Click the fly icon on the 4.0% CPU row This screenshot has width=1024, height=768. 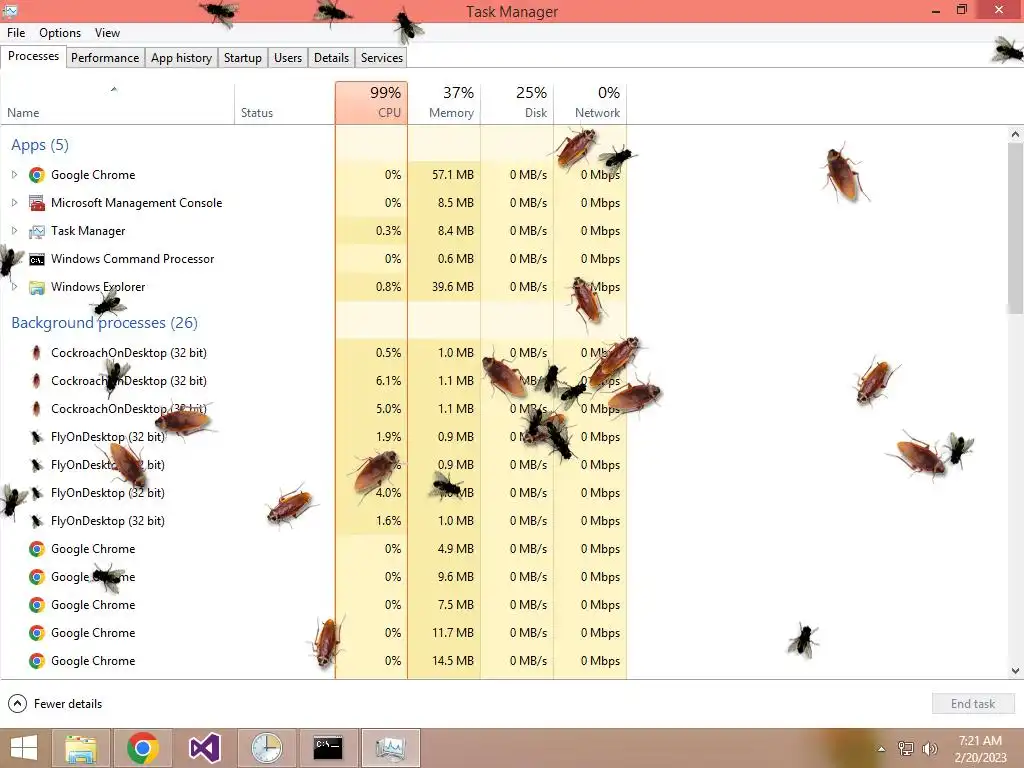37,493
